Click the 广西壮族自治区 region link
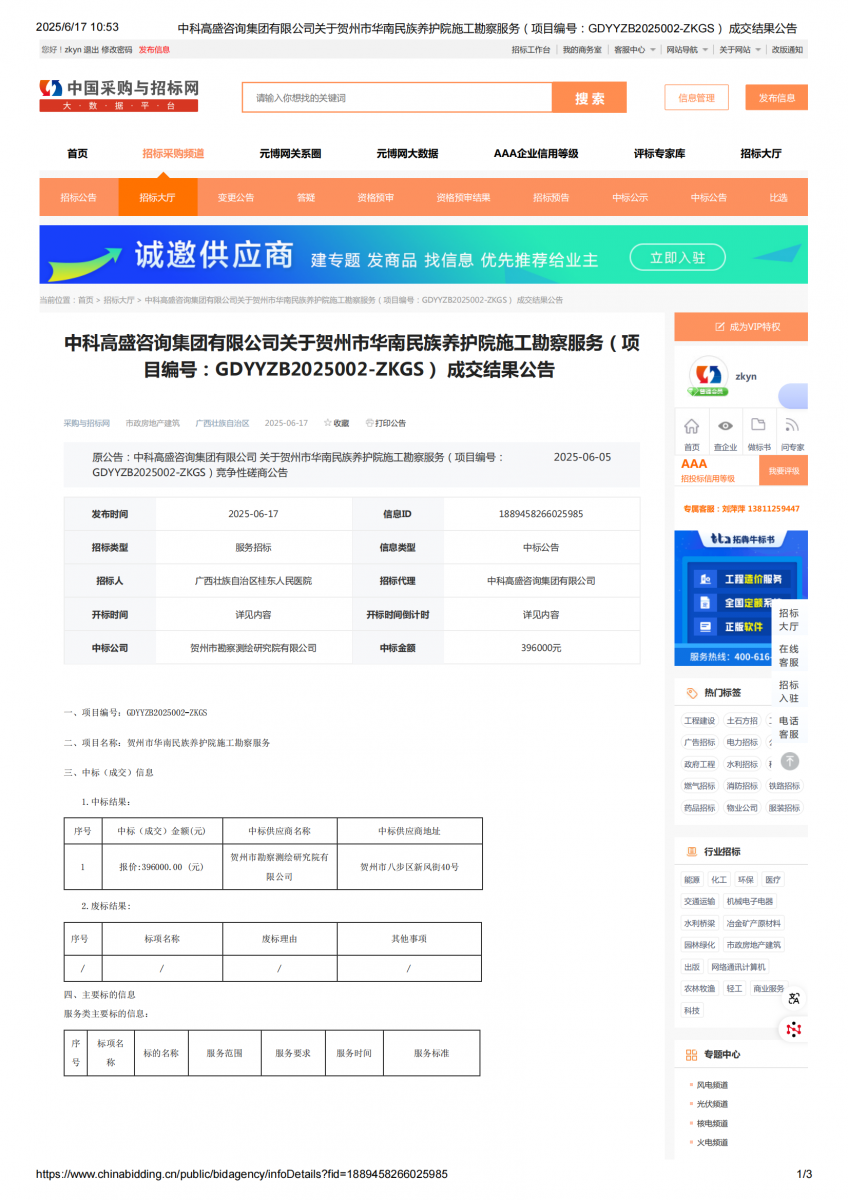Image resolution: width=848 pixels, height=1200 pixels. [223, 424]
